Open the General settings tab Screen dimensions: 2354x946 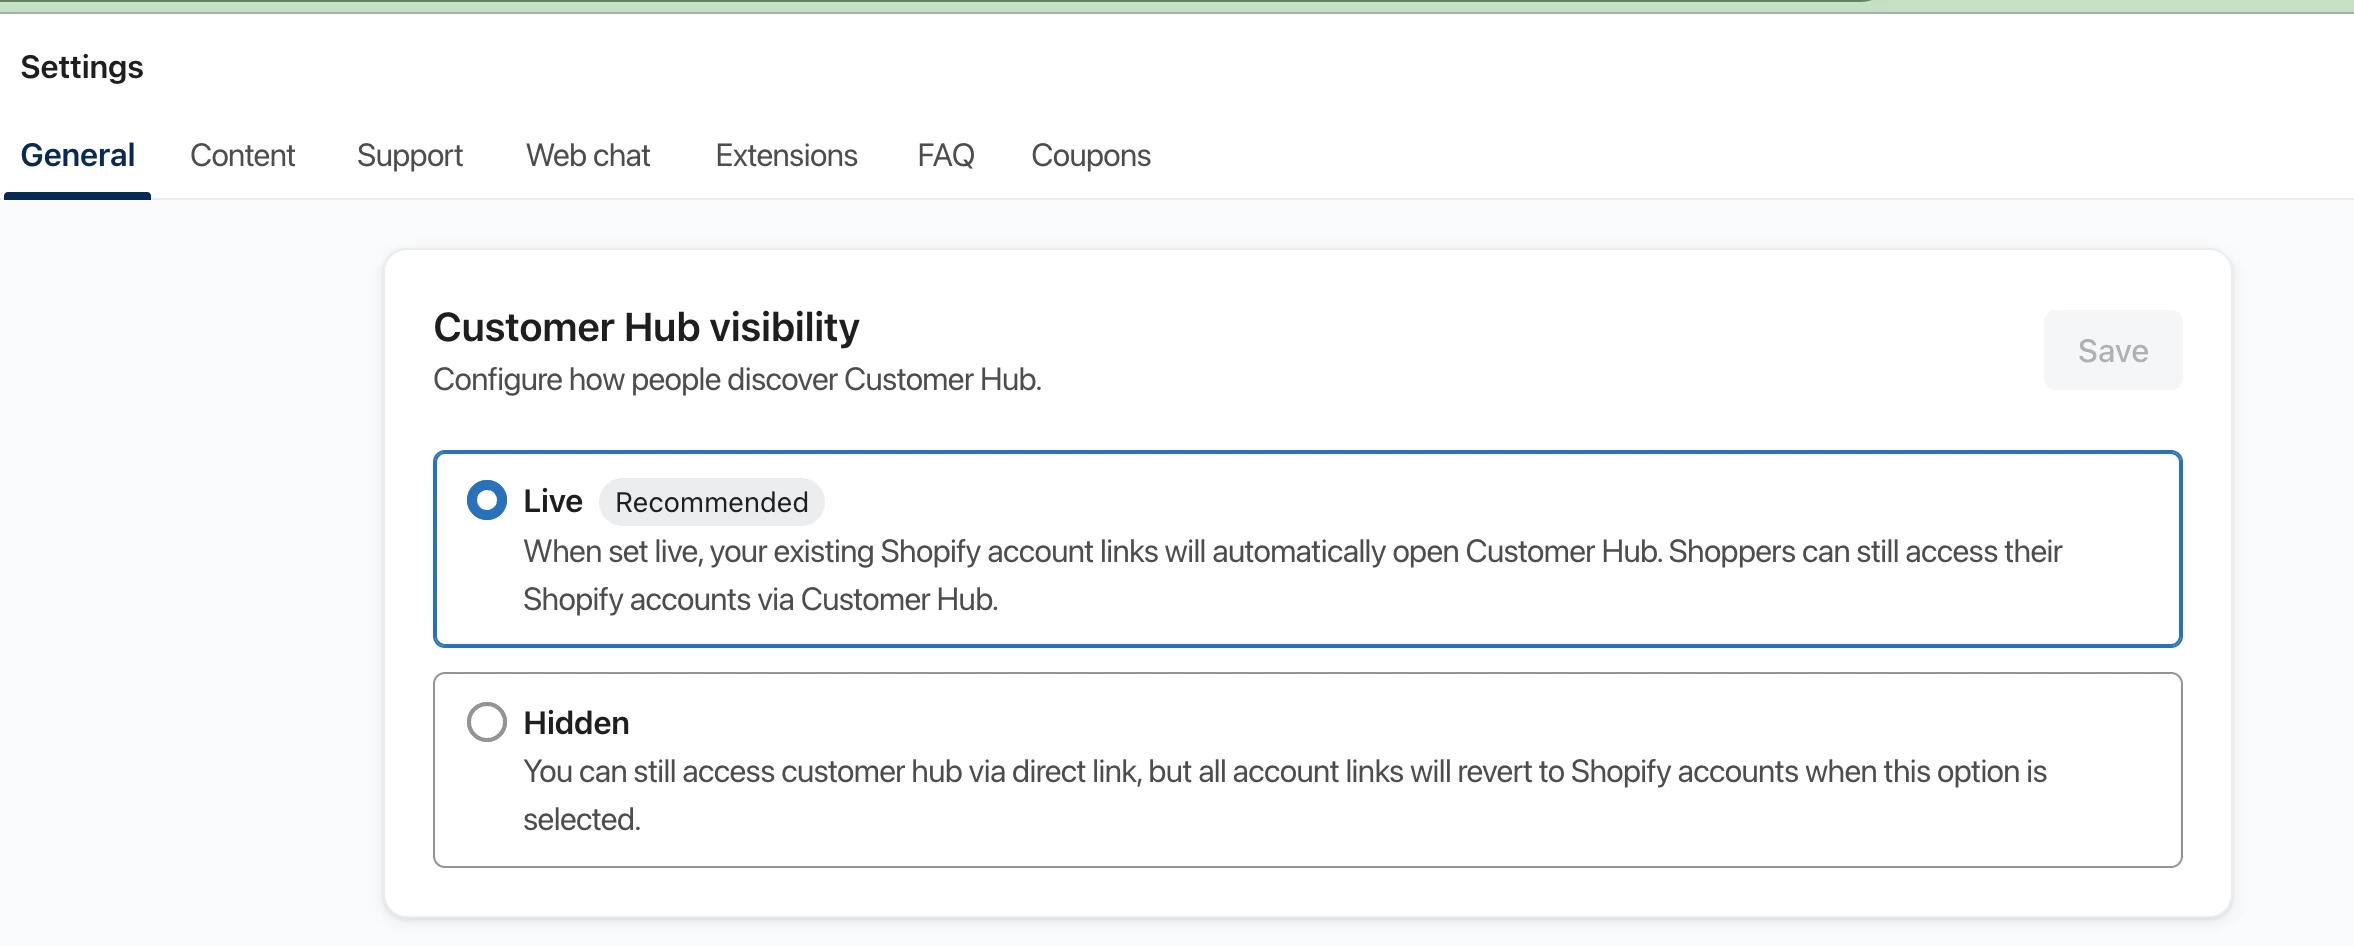click(78, 155)
